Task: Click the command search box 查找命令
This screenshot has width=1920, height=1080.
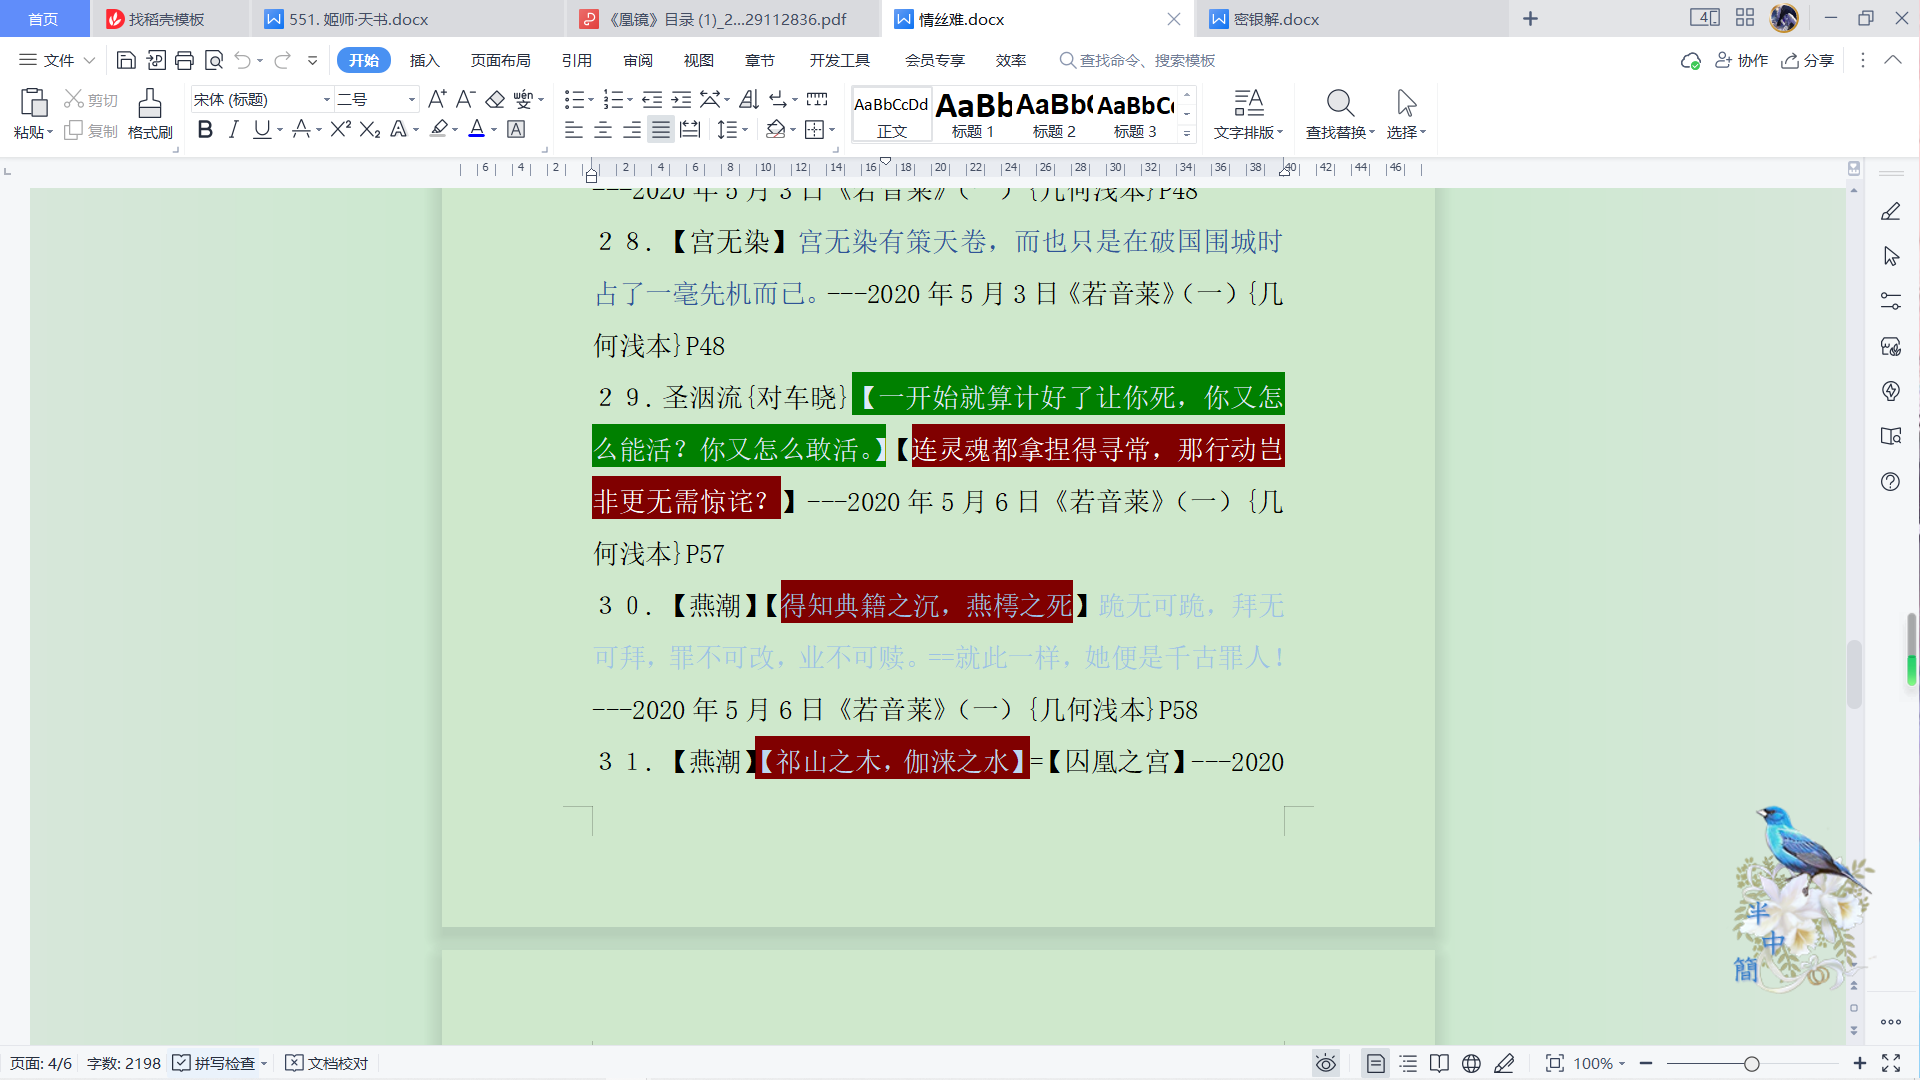Action: coord(1138,60)
